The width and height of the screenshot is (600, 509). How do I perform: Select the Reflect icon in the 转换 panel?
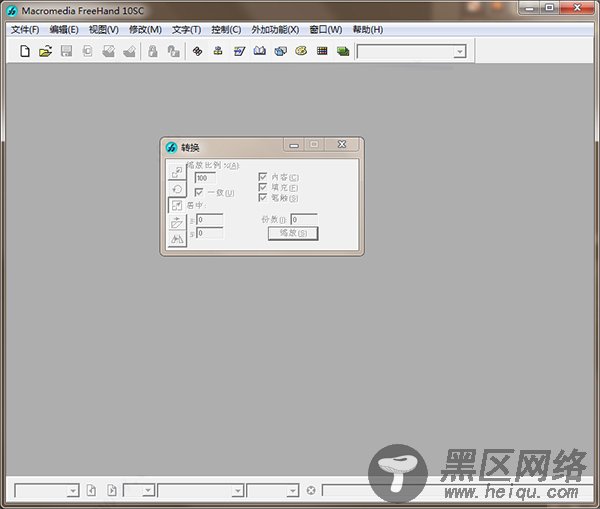[x=177, y=239]
